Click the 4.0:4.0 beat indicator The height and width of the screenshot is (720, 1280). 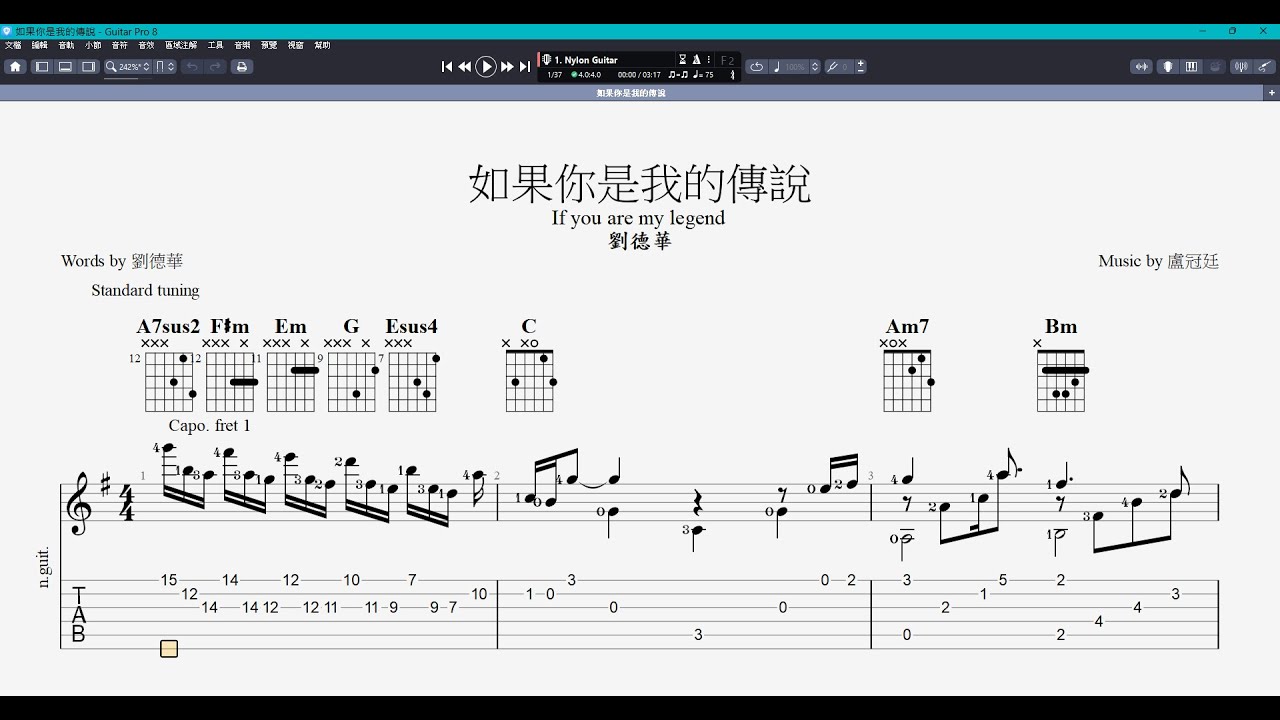tap(586, 75)
